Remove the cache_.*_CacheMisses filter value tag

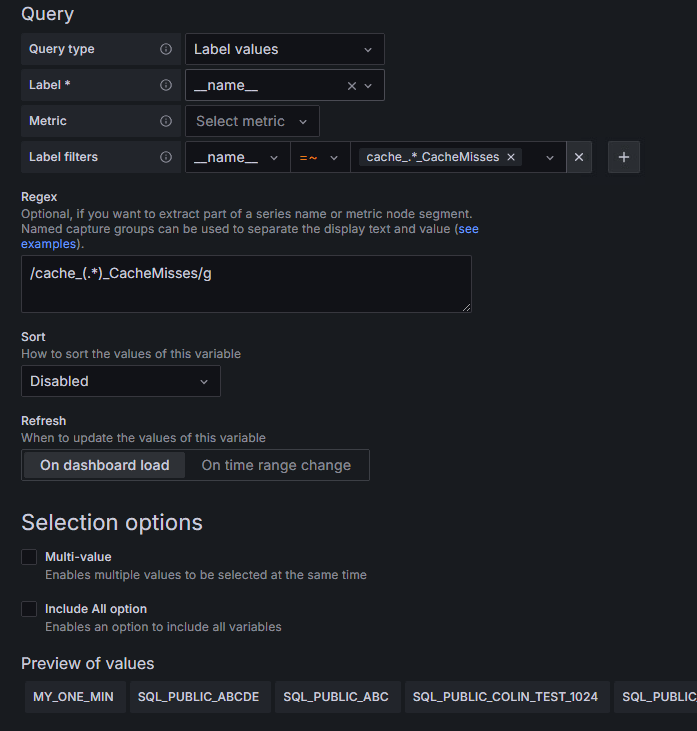pos(511,157)
